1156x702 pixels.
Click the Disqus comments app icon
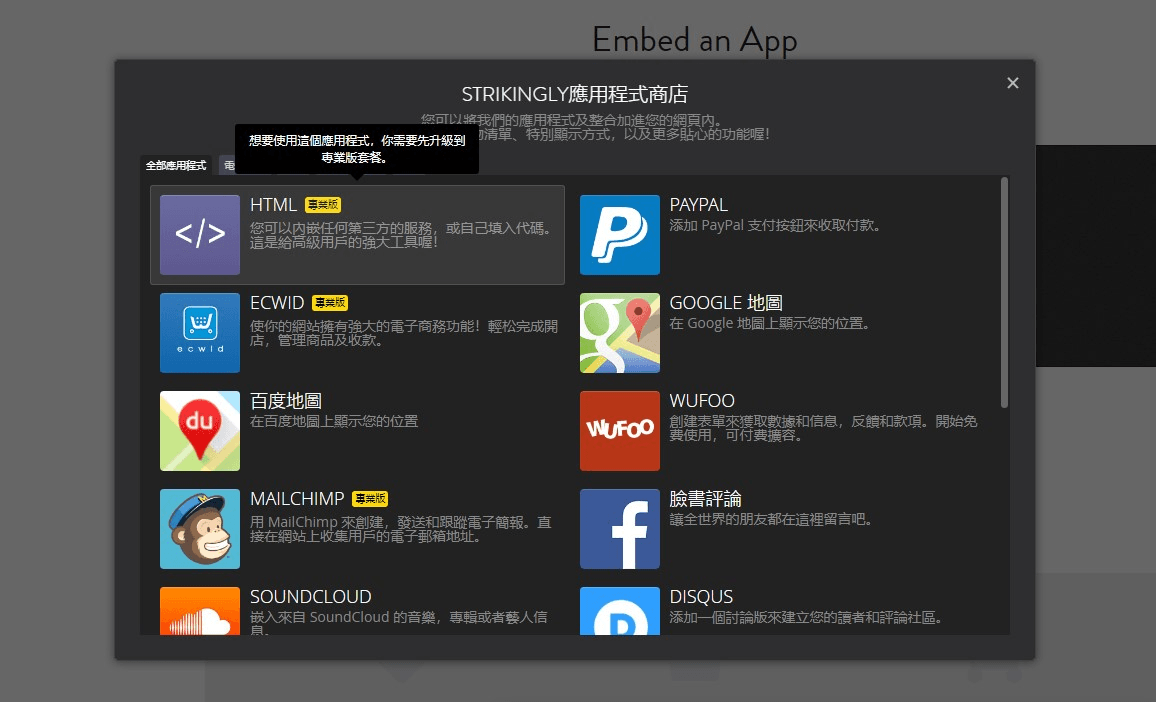pyautogui.click(x=619, y=615)
